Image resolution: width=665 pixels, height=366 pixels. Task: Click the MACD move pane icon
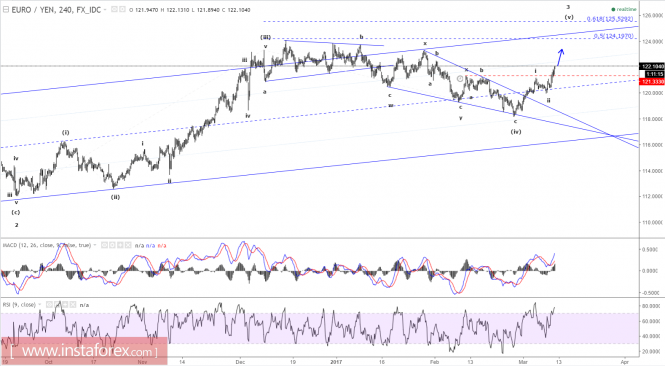tap(120, 245)
